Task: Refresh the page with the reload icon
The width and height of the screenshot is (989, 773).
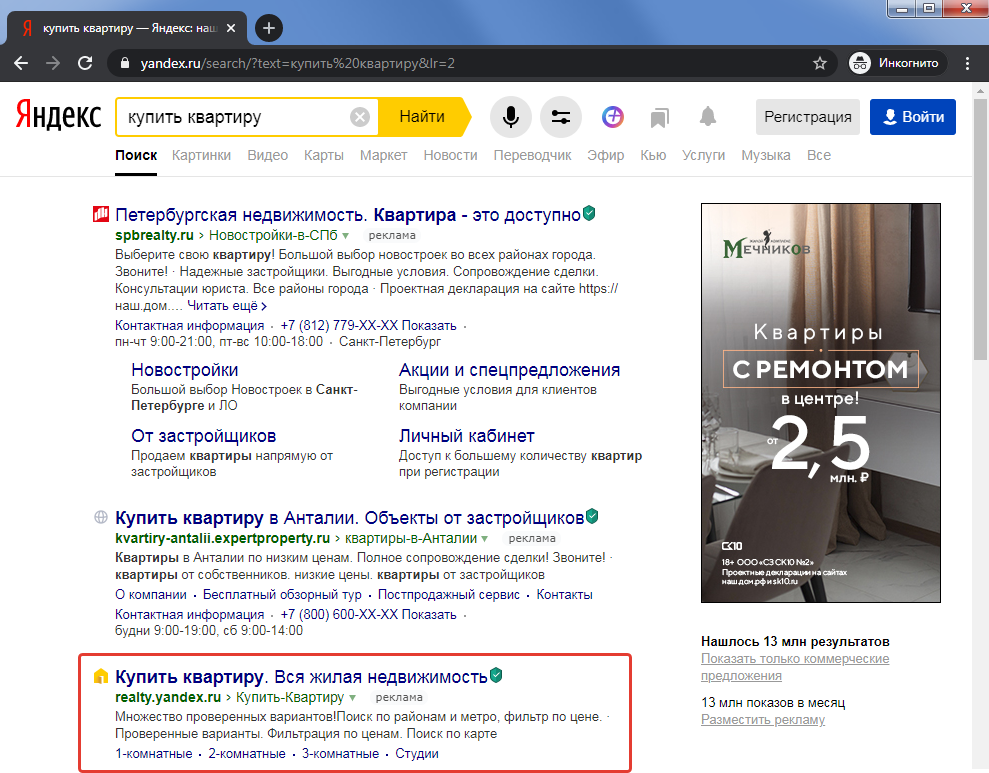Action: (83, 62)
